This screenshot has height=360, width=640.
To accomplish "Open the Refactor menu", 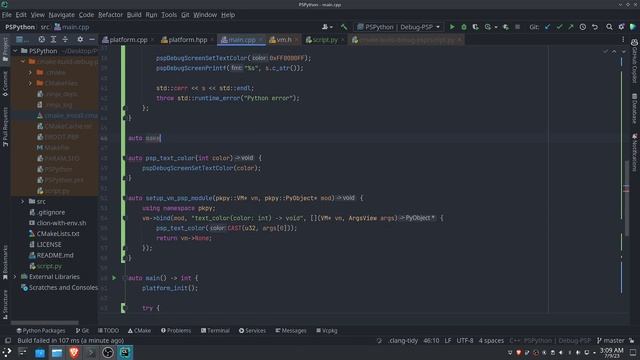I will 110,15.
